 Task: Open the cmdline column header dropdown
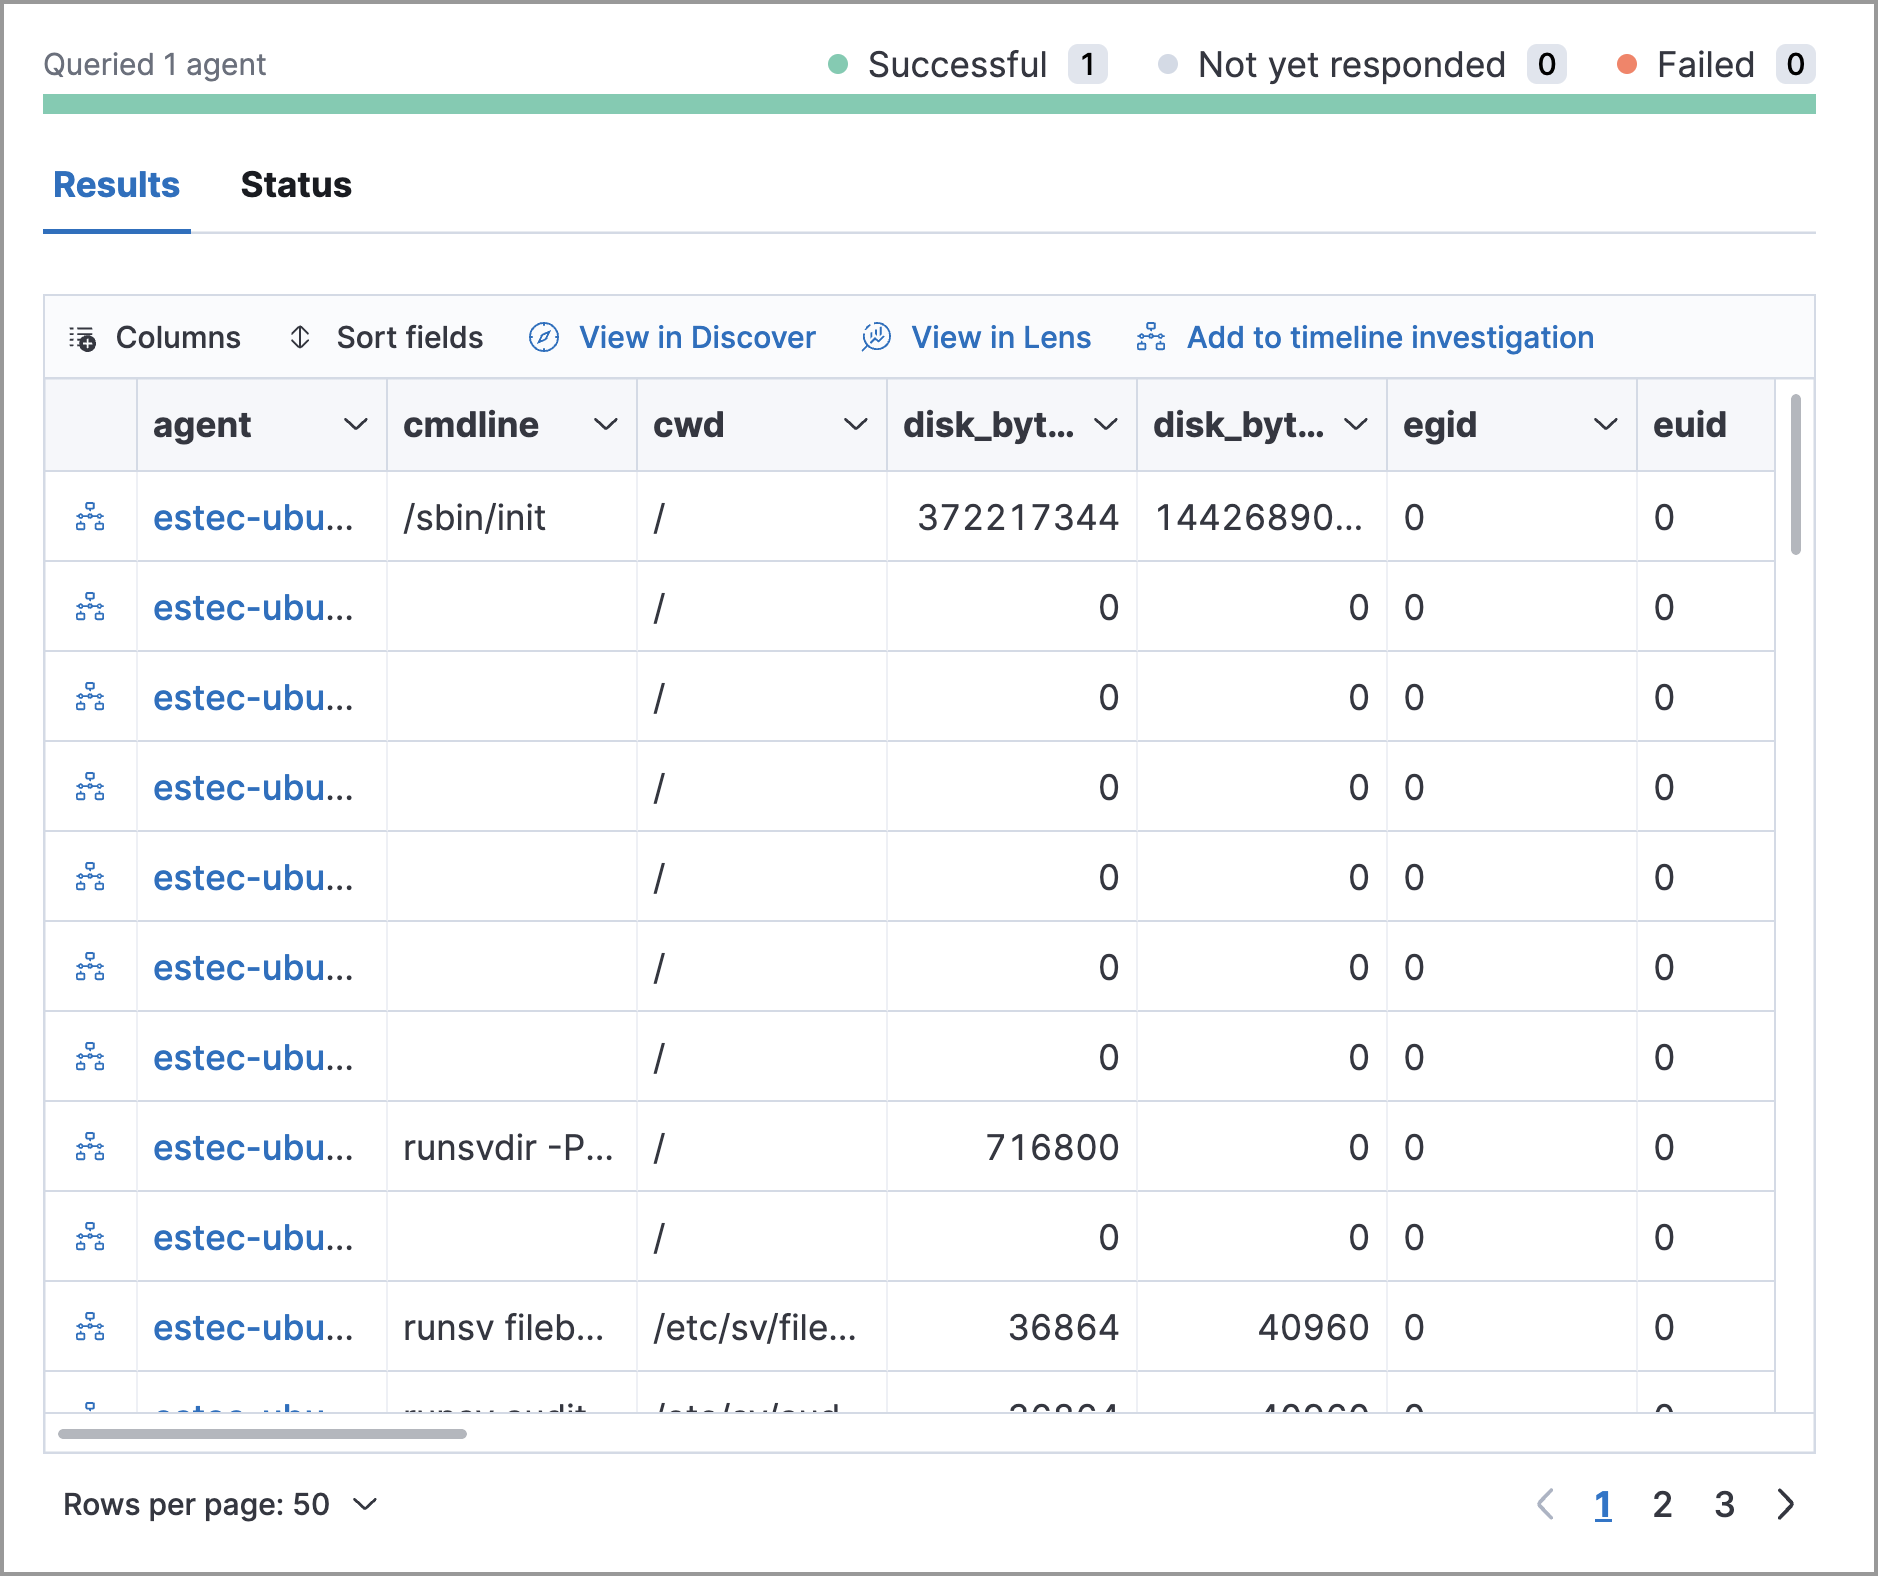[607, 425]
